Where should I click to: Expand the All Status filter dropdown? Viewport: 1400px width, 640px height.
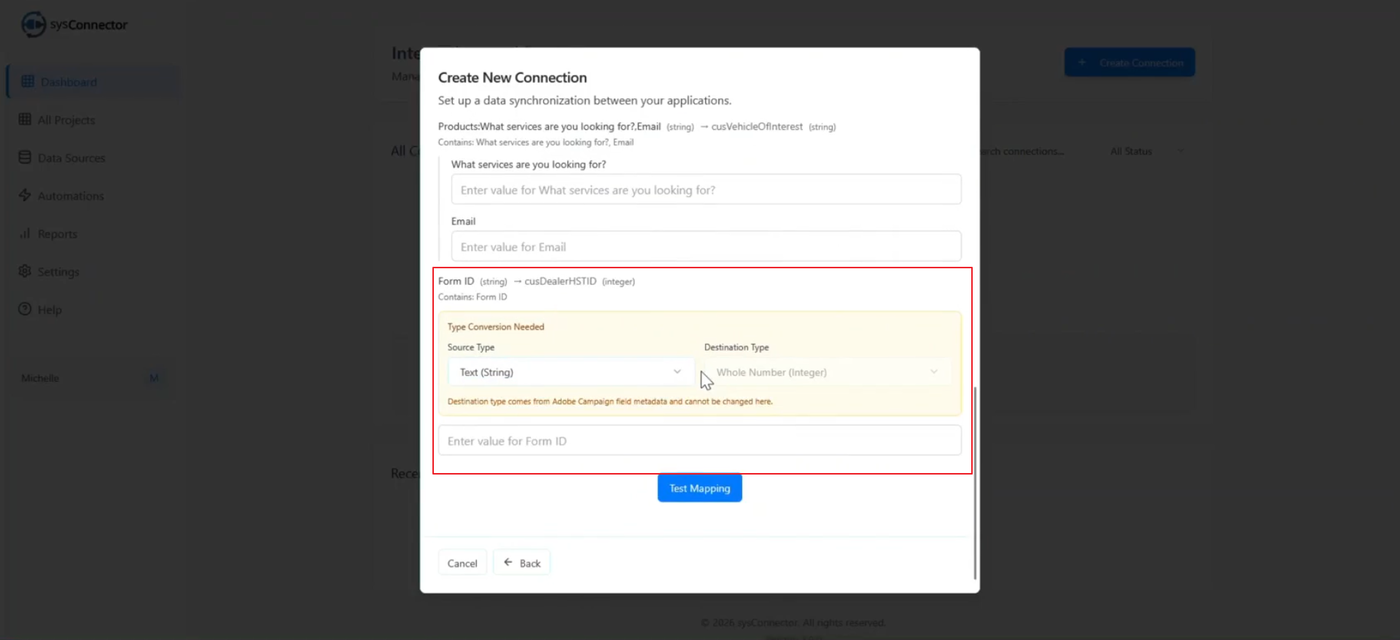click(1146, 151)
